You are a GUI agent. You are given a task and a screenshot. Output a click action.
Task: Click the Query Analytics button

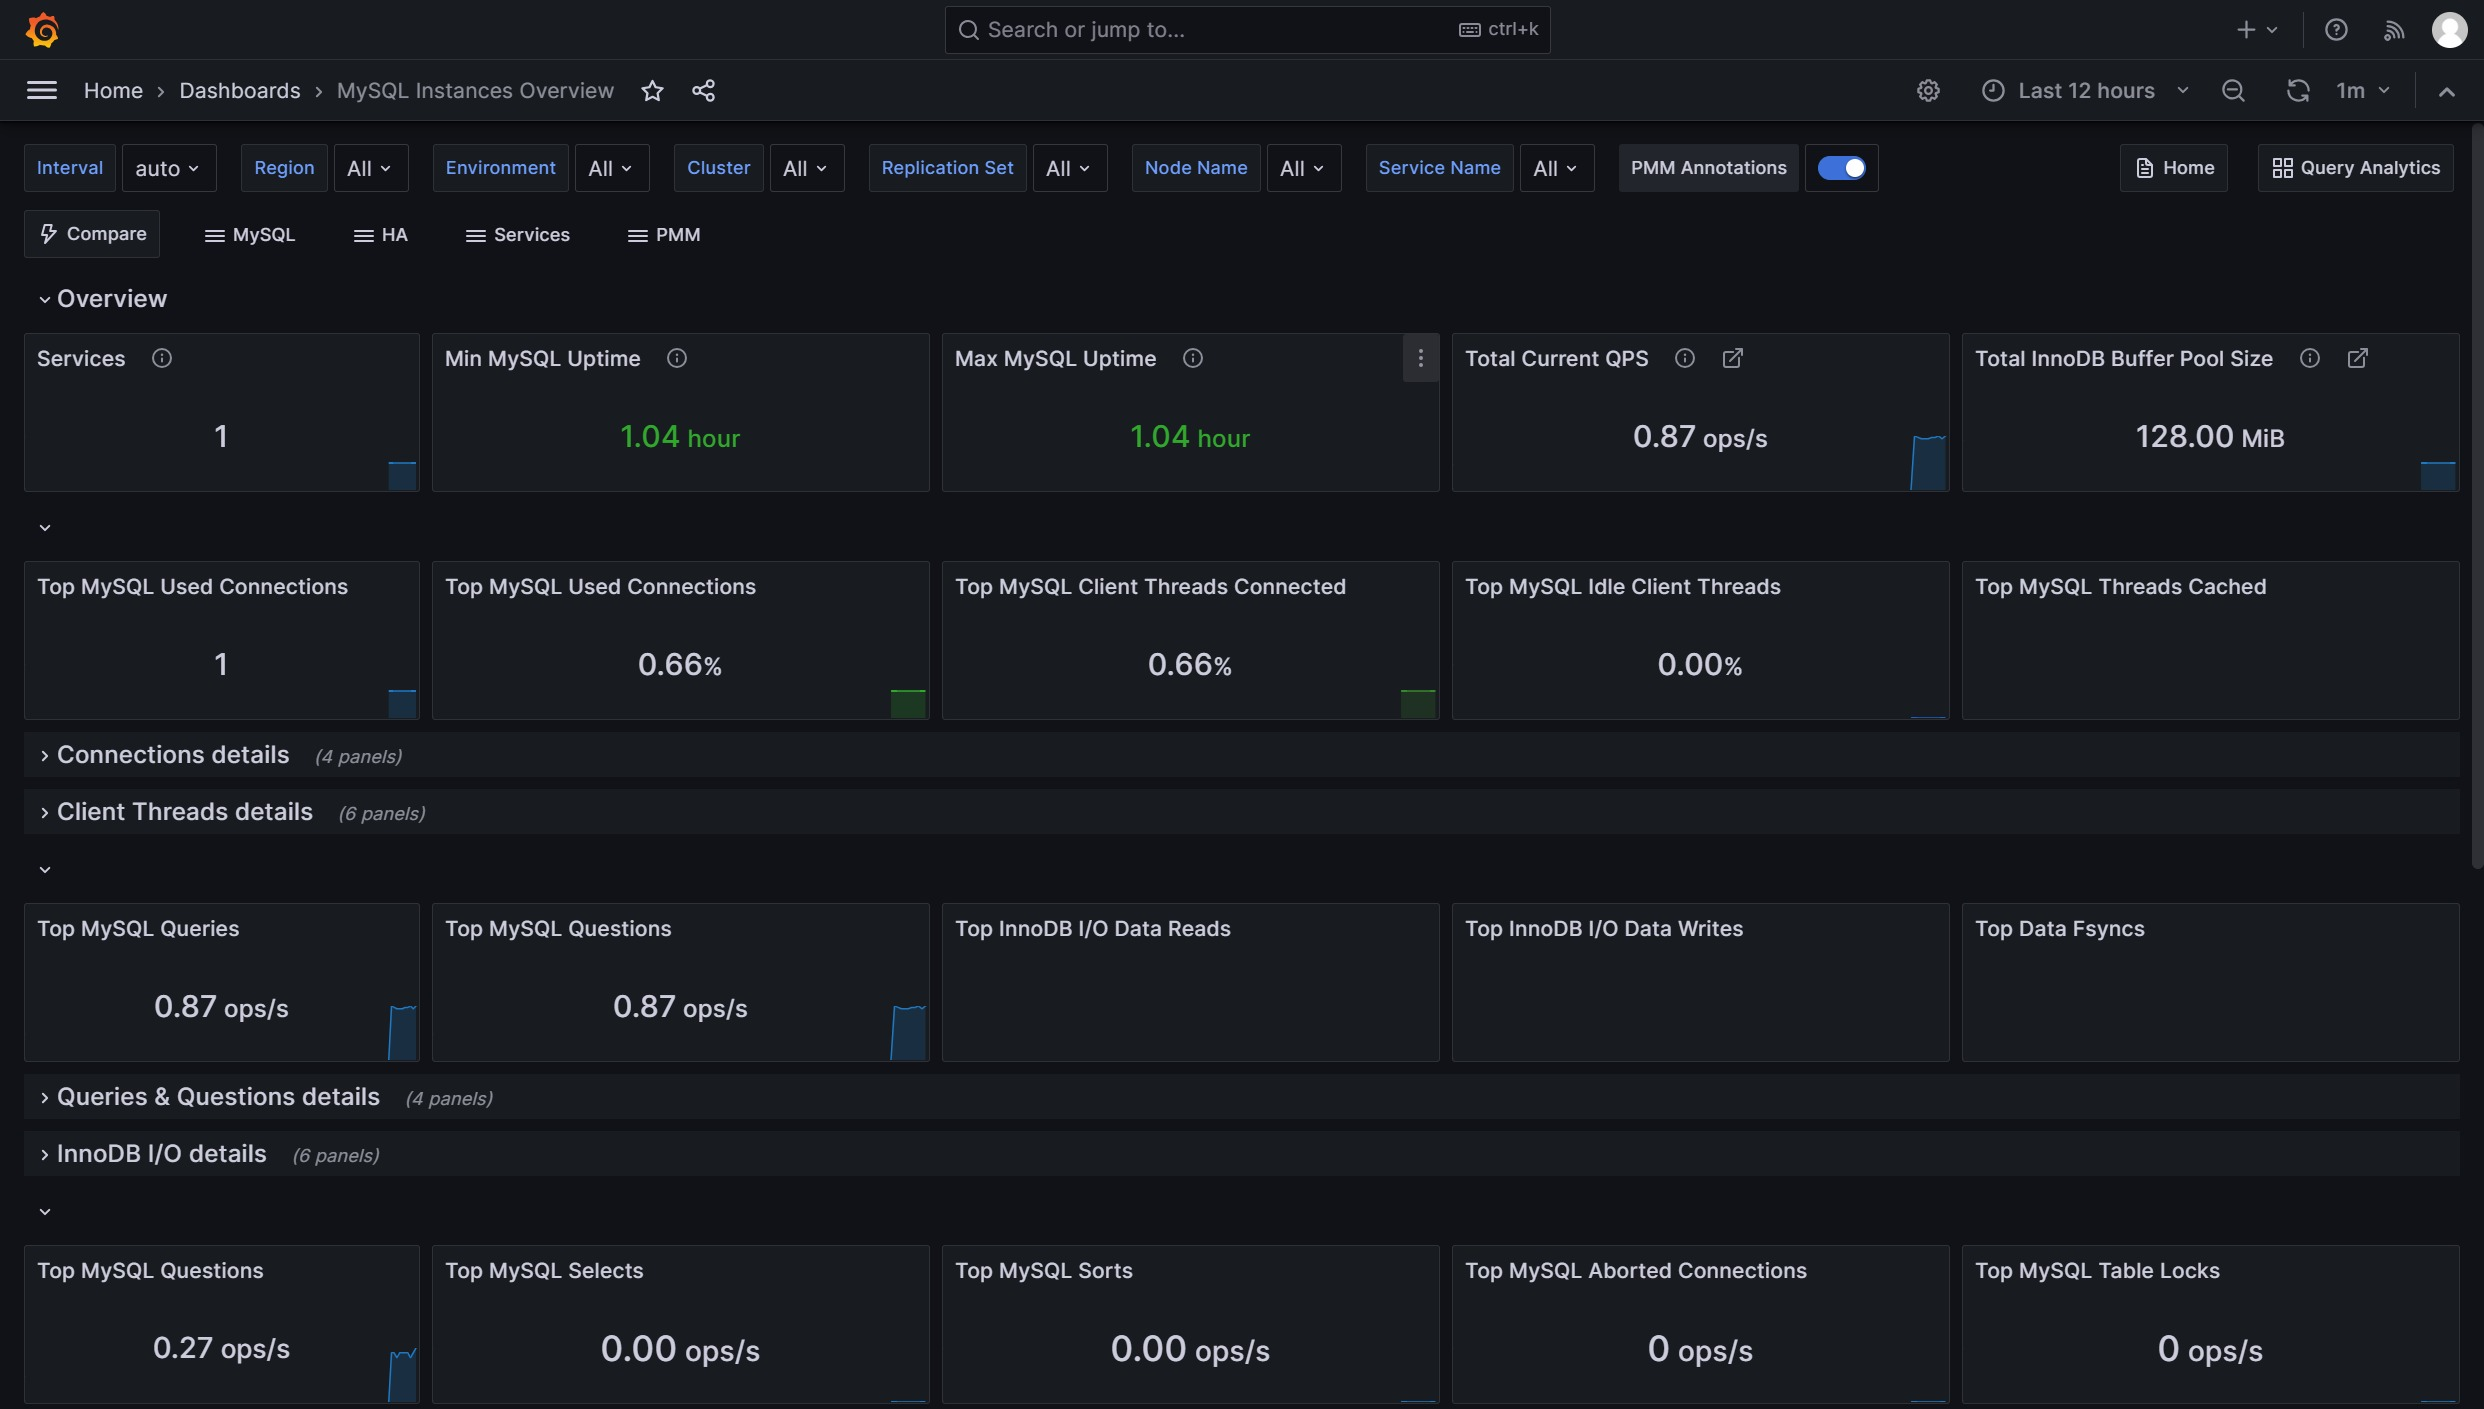[x=2355, y=168]
